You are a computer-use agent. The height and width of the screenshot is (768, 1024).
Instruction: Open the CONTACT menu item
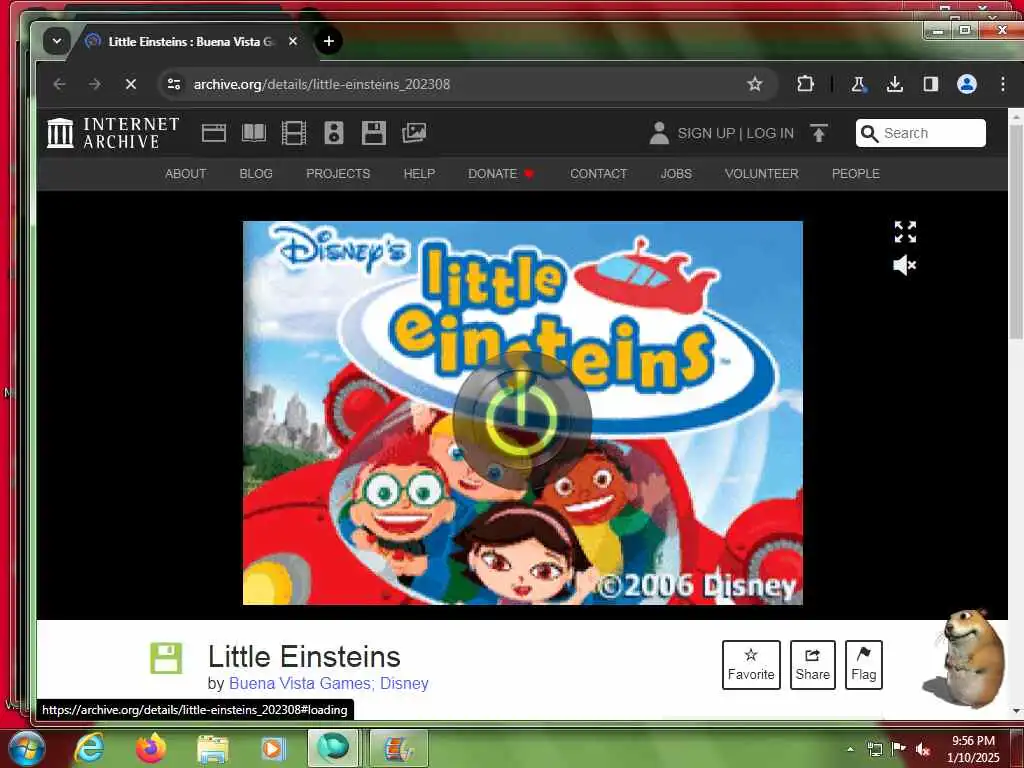click(x=598, y=174)
